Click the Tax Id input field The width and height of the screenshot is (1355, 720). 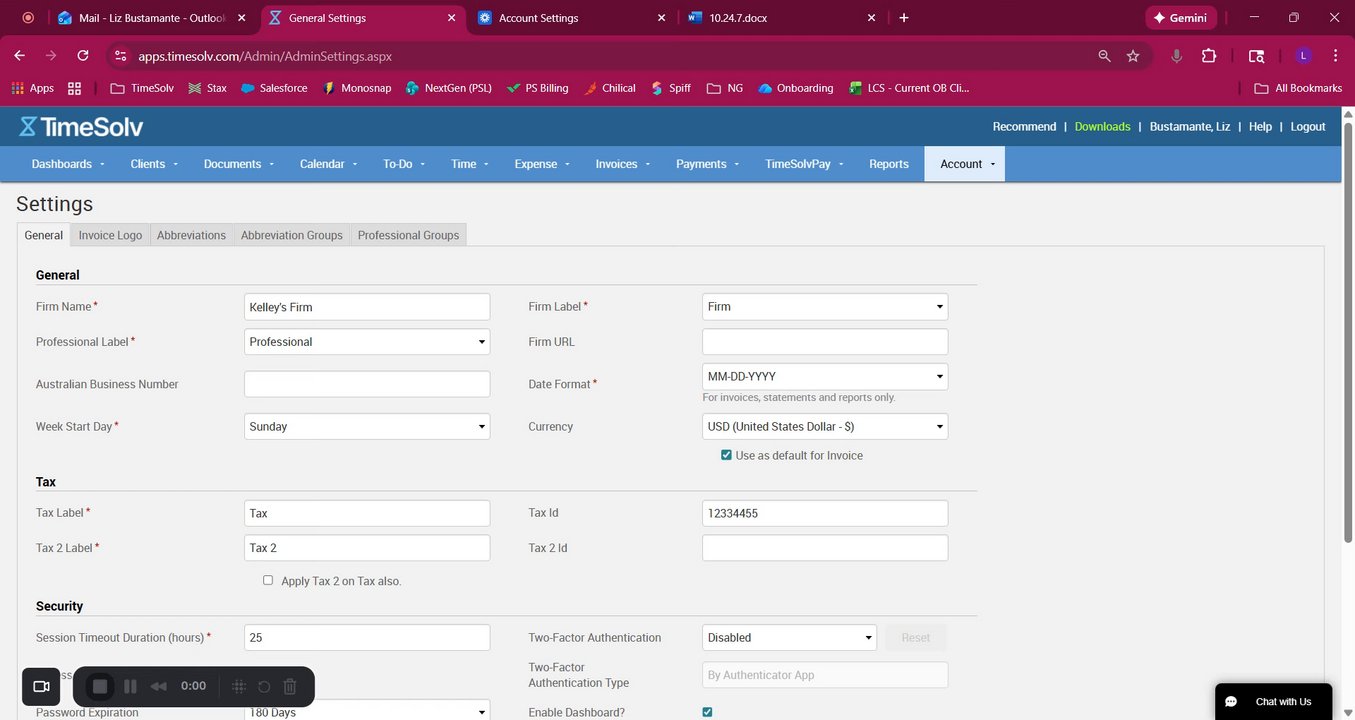tap(825, 513)
